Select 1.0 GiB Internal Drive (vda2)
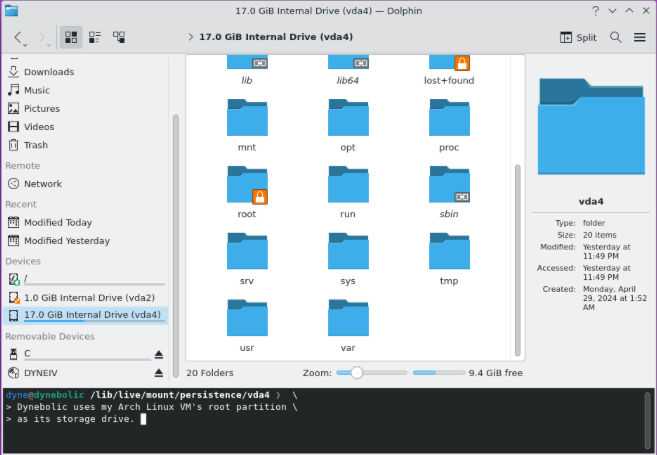This screenshot has width=657, height=455. (86, 297)
